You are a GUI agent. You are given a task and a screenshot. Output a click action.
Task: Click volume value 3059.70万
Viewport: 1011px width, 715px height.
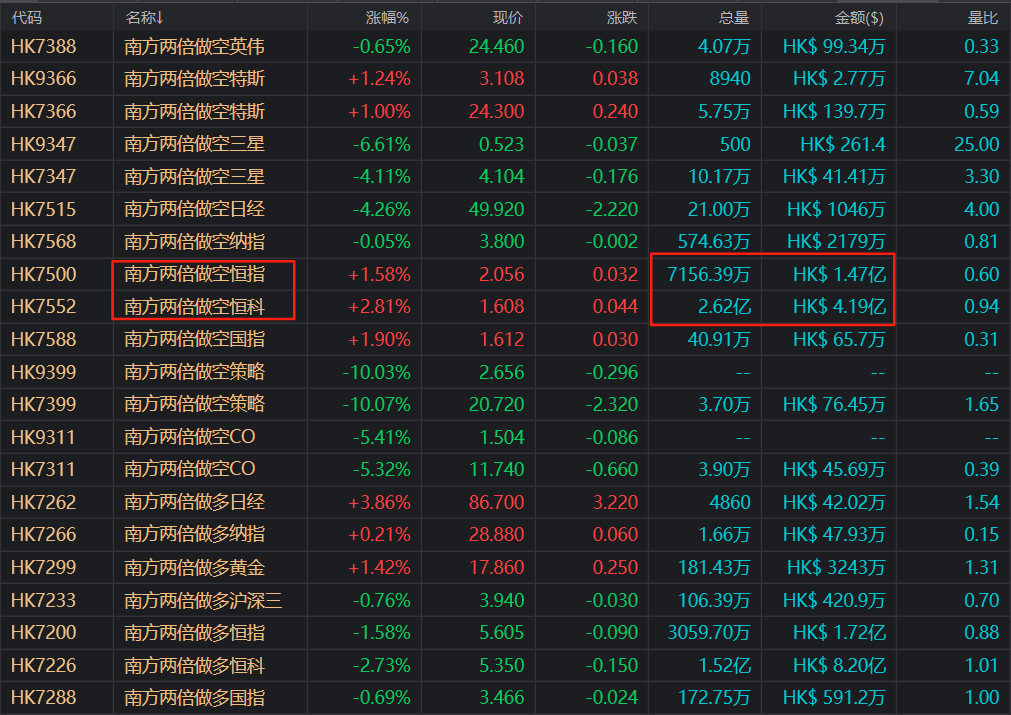709,632
